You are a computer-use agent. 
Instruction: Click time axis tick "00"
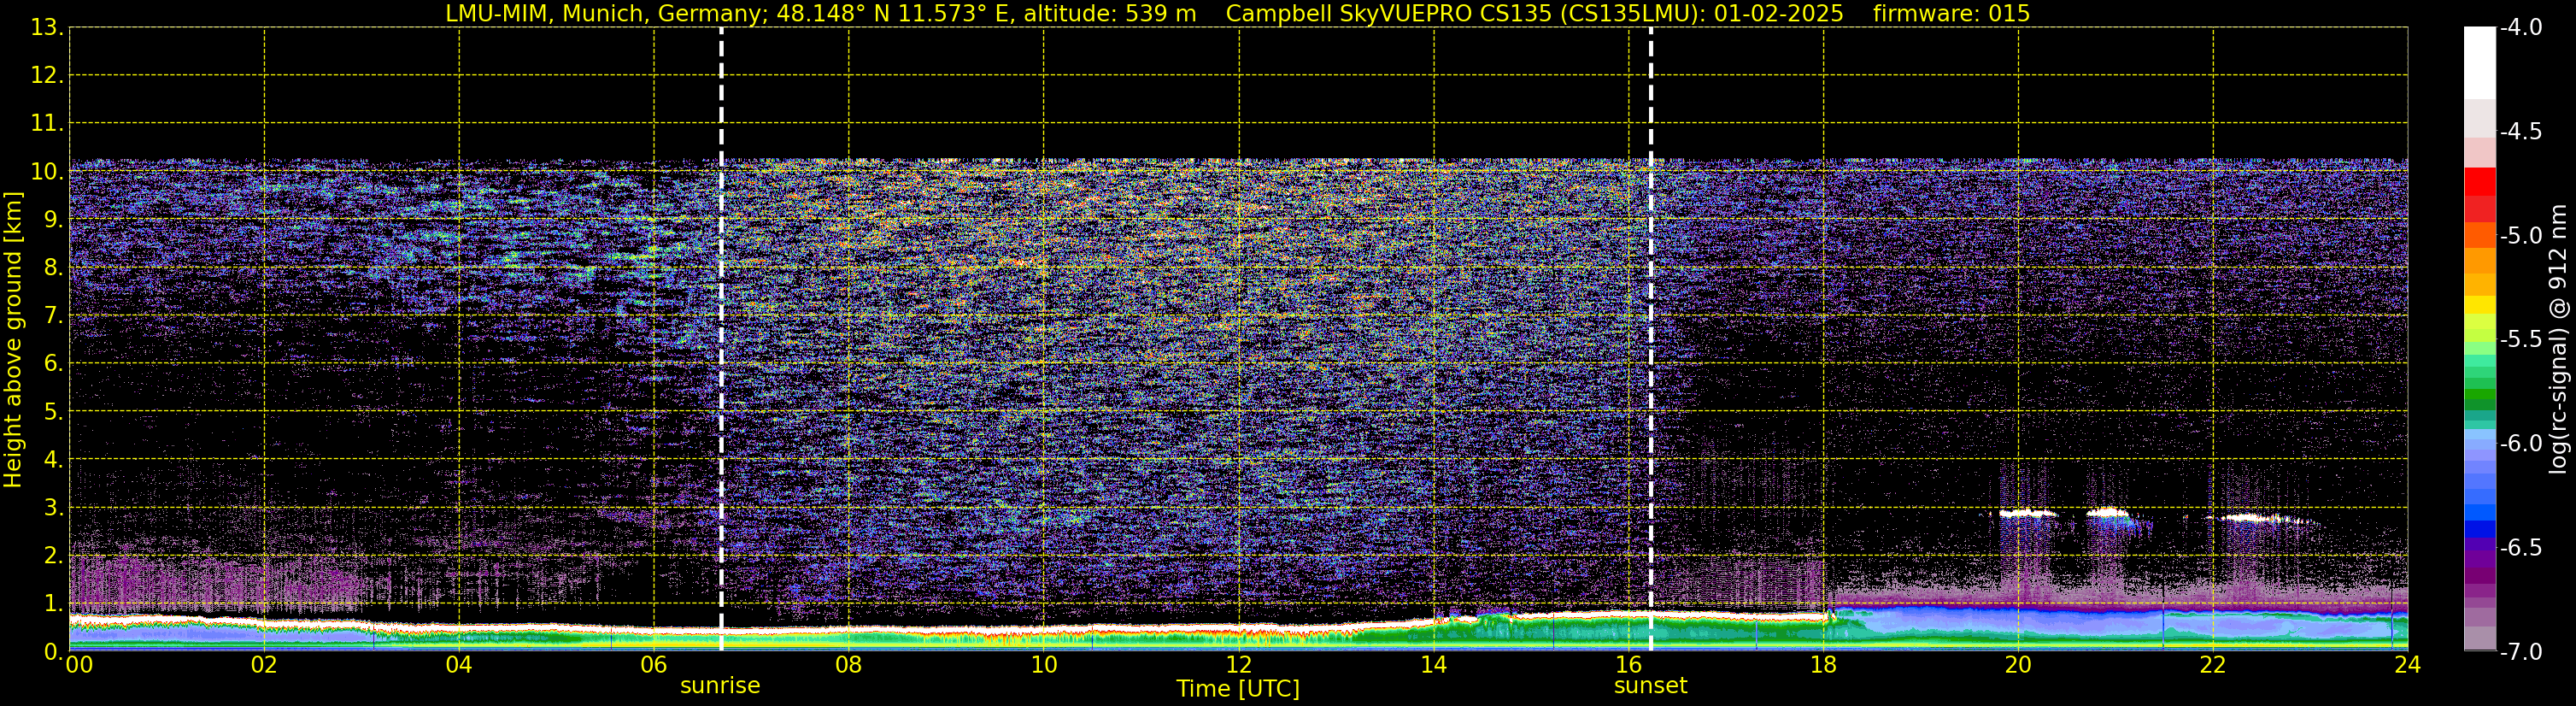[x=79, y=666]
